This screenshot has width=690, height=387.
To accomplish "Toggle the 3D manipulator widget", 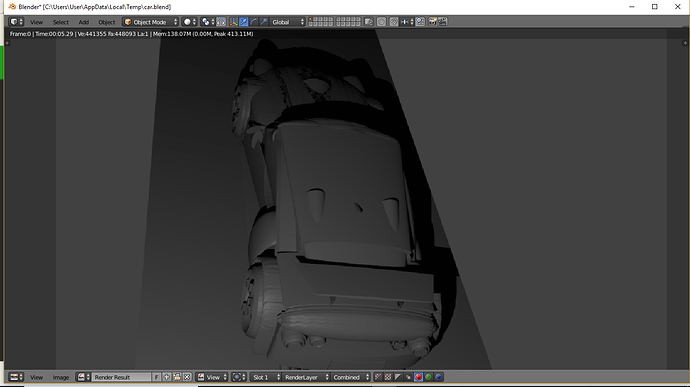I will (x=233, y=22).
